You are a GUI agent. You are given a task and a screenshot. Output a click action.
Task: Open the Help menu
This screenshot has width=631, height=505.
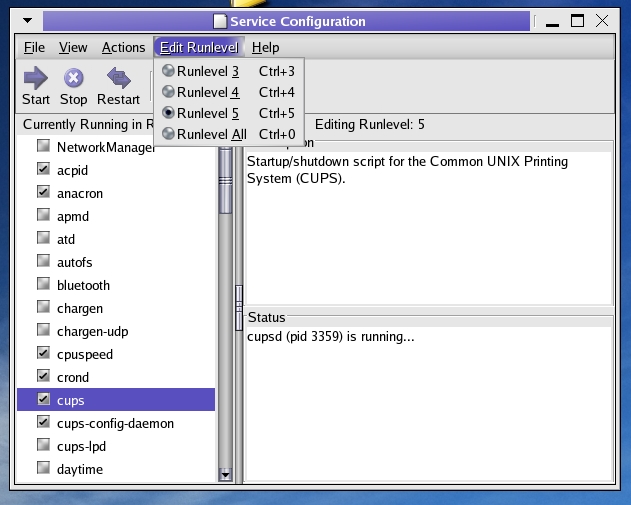(265, 47)
